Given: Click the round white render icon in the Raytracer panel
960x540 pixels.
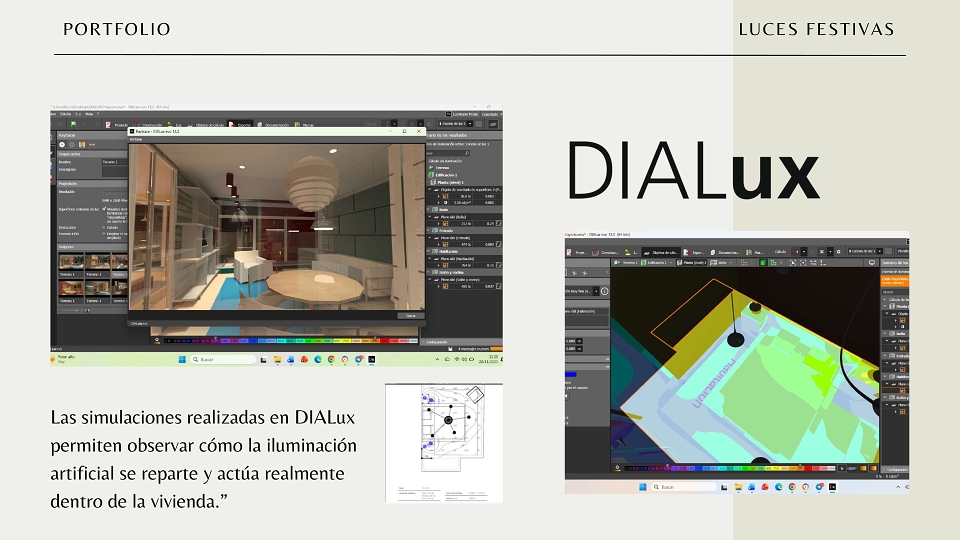Looking at the screenshot, I should (62, 144).
